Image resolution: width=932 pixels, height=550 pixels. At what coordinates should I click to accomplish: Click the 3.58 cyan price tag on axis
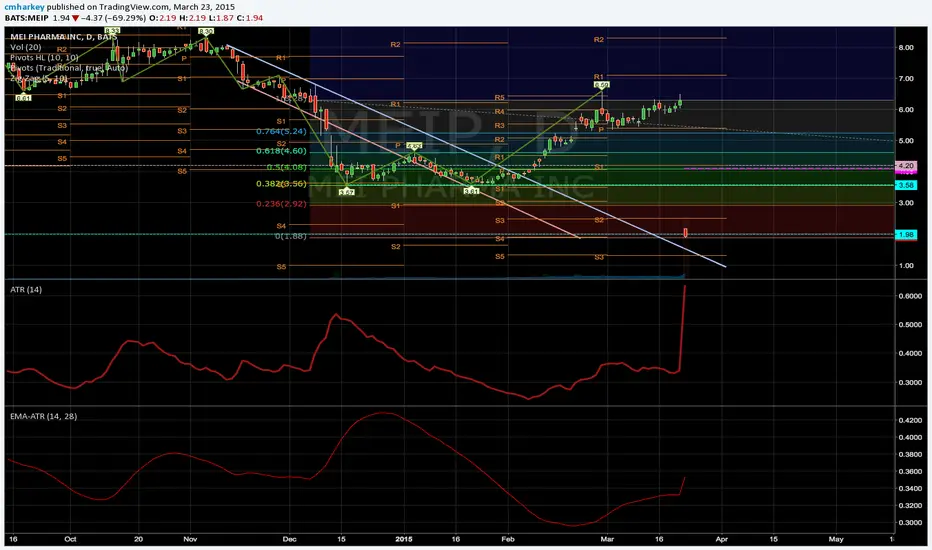coord(906,186)
